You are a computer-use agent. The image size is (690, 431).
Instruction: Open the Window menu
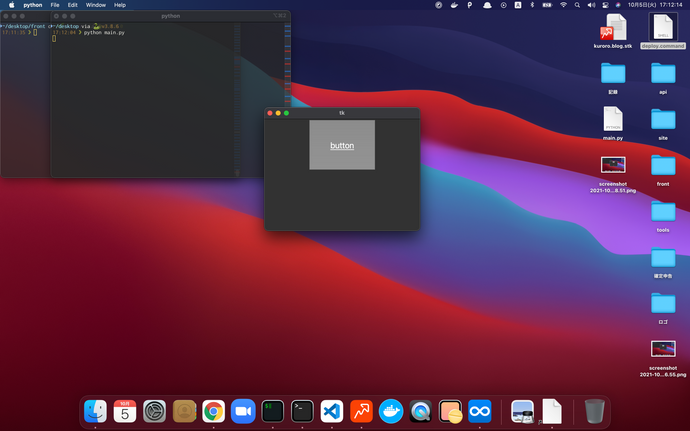(x=95, y=5)
